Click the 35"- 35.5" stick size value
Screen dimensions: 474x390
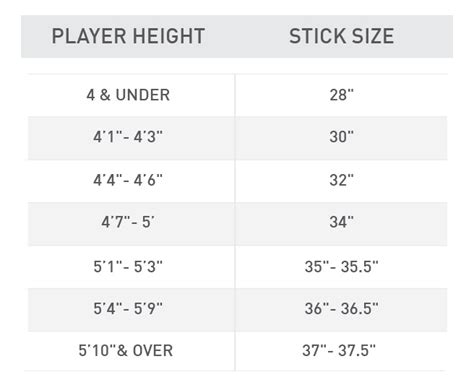pyautogui.click(x=342, y=267)
